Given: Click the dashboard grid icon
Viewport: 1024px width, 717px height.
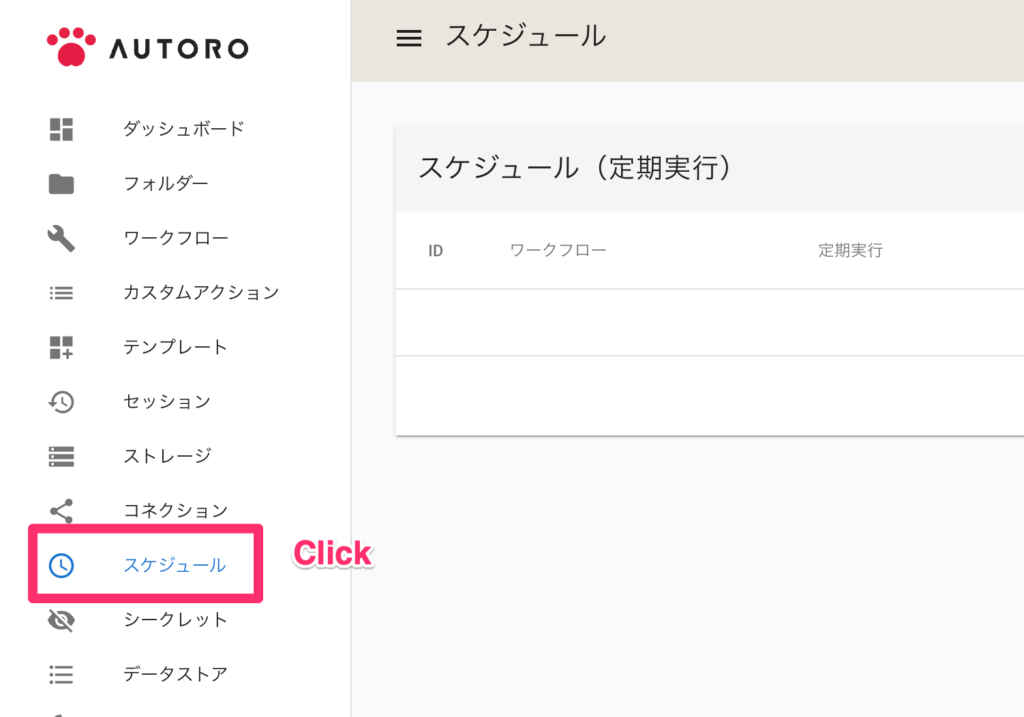Looking at the screenshot, I should [x=61, y=129].
